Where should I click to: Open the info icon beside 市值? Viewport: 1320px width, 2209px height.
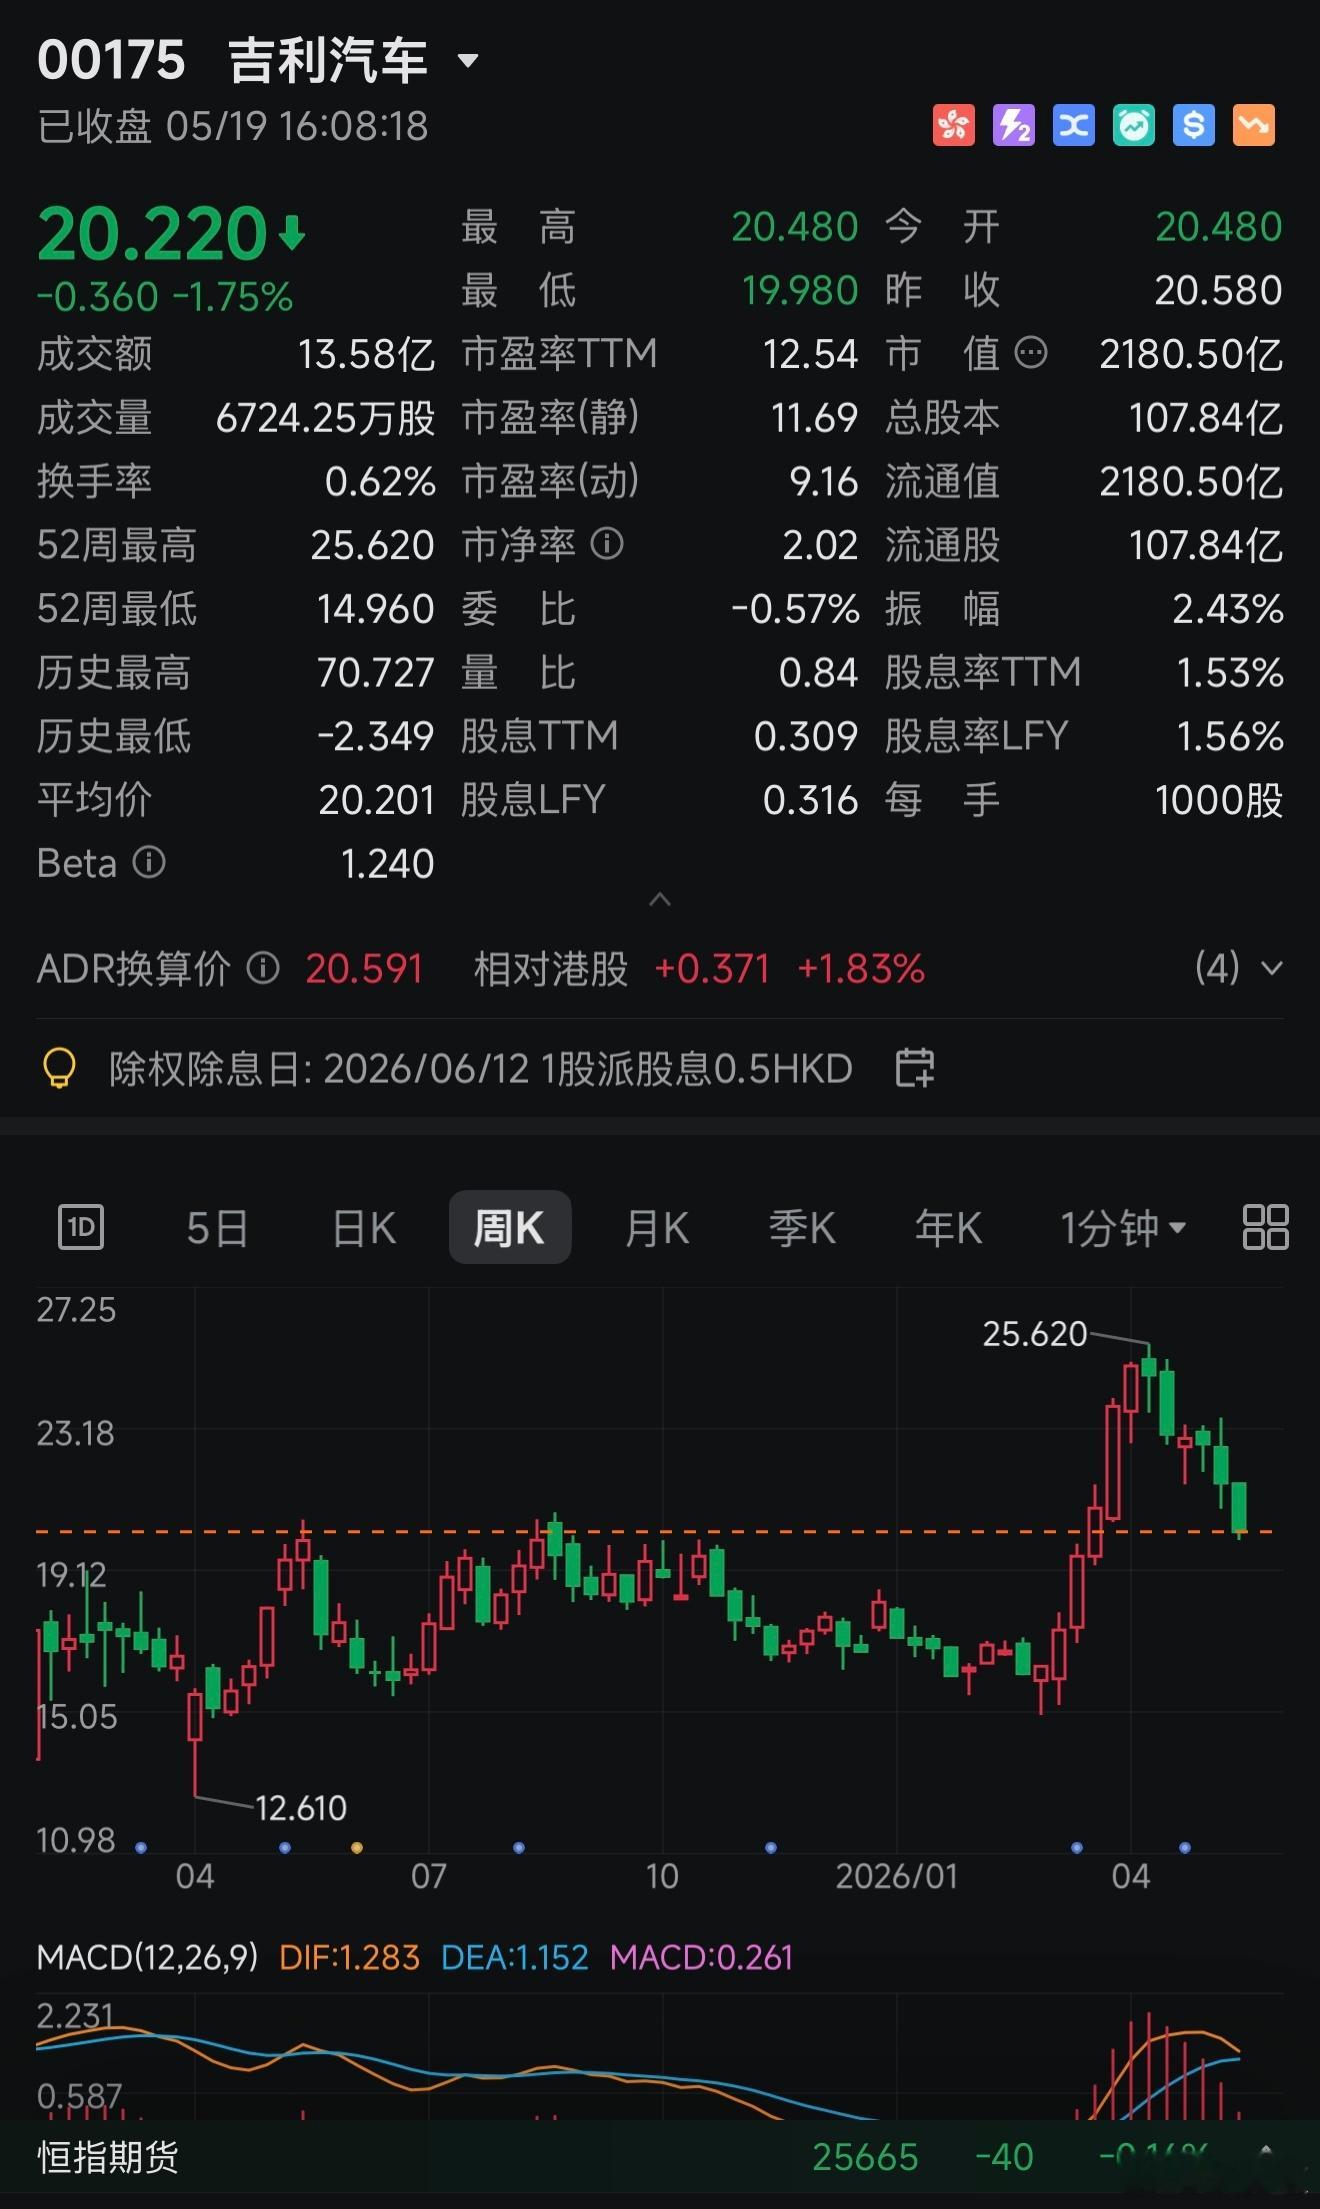pyautogui.click(x=1031, y=353)
